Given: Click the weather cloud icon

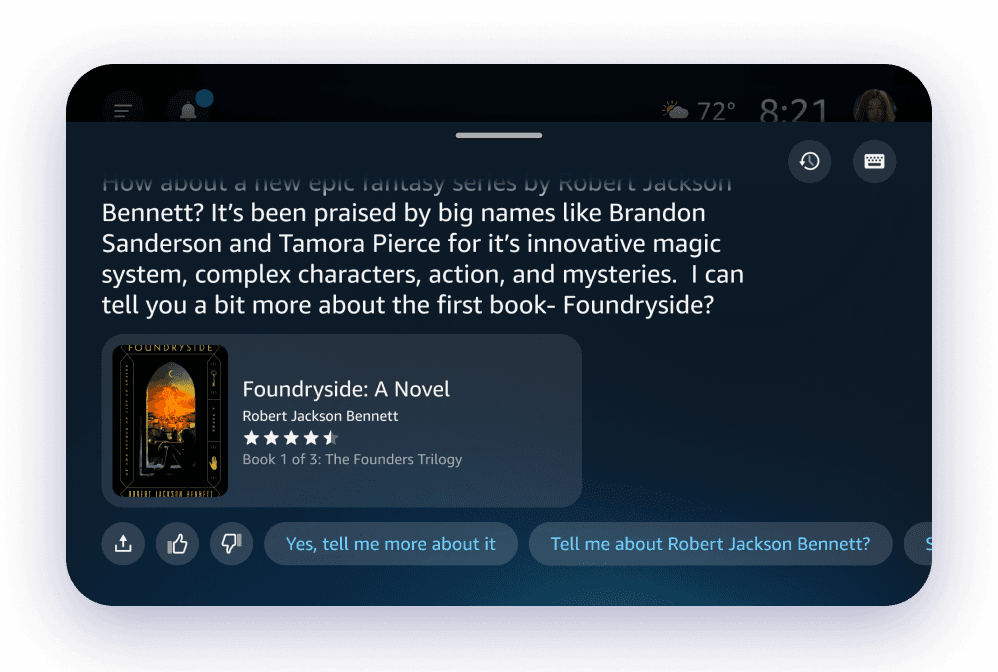Looking at the screenshot, I should point(675,111).
